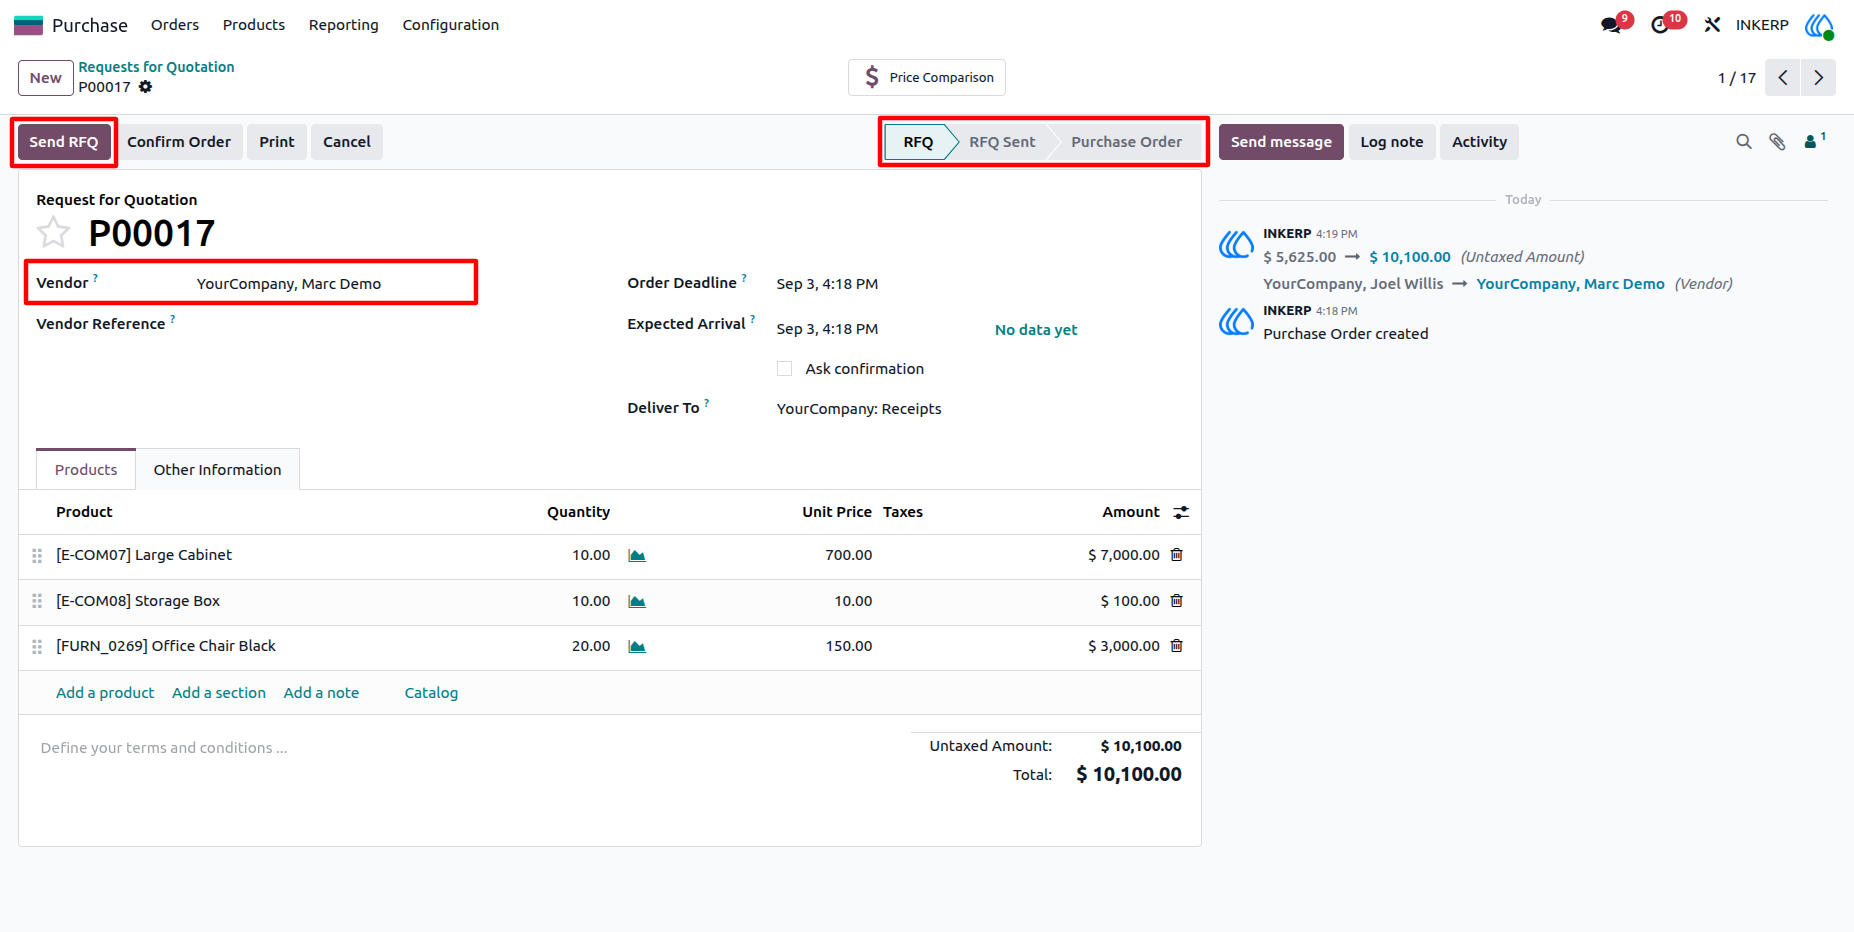
Task: Follow the Add a product link
Action: tap(105, 693)
